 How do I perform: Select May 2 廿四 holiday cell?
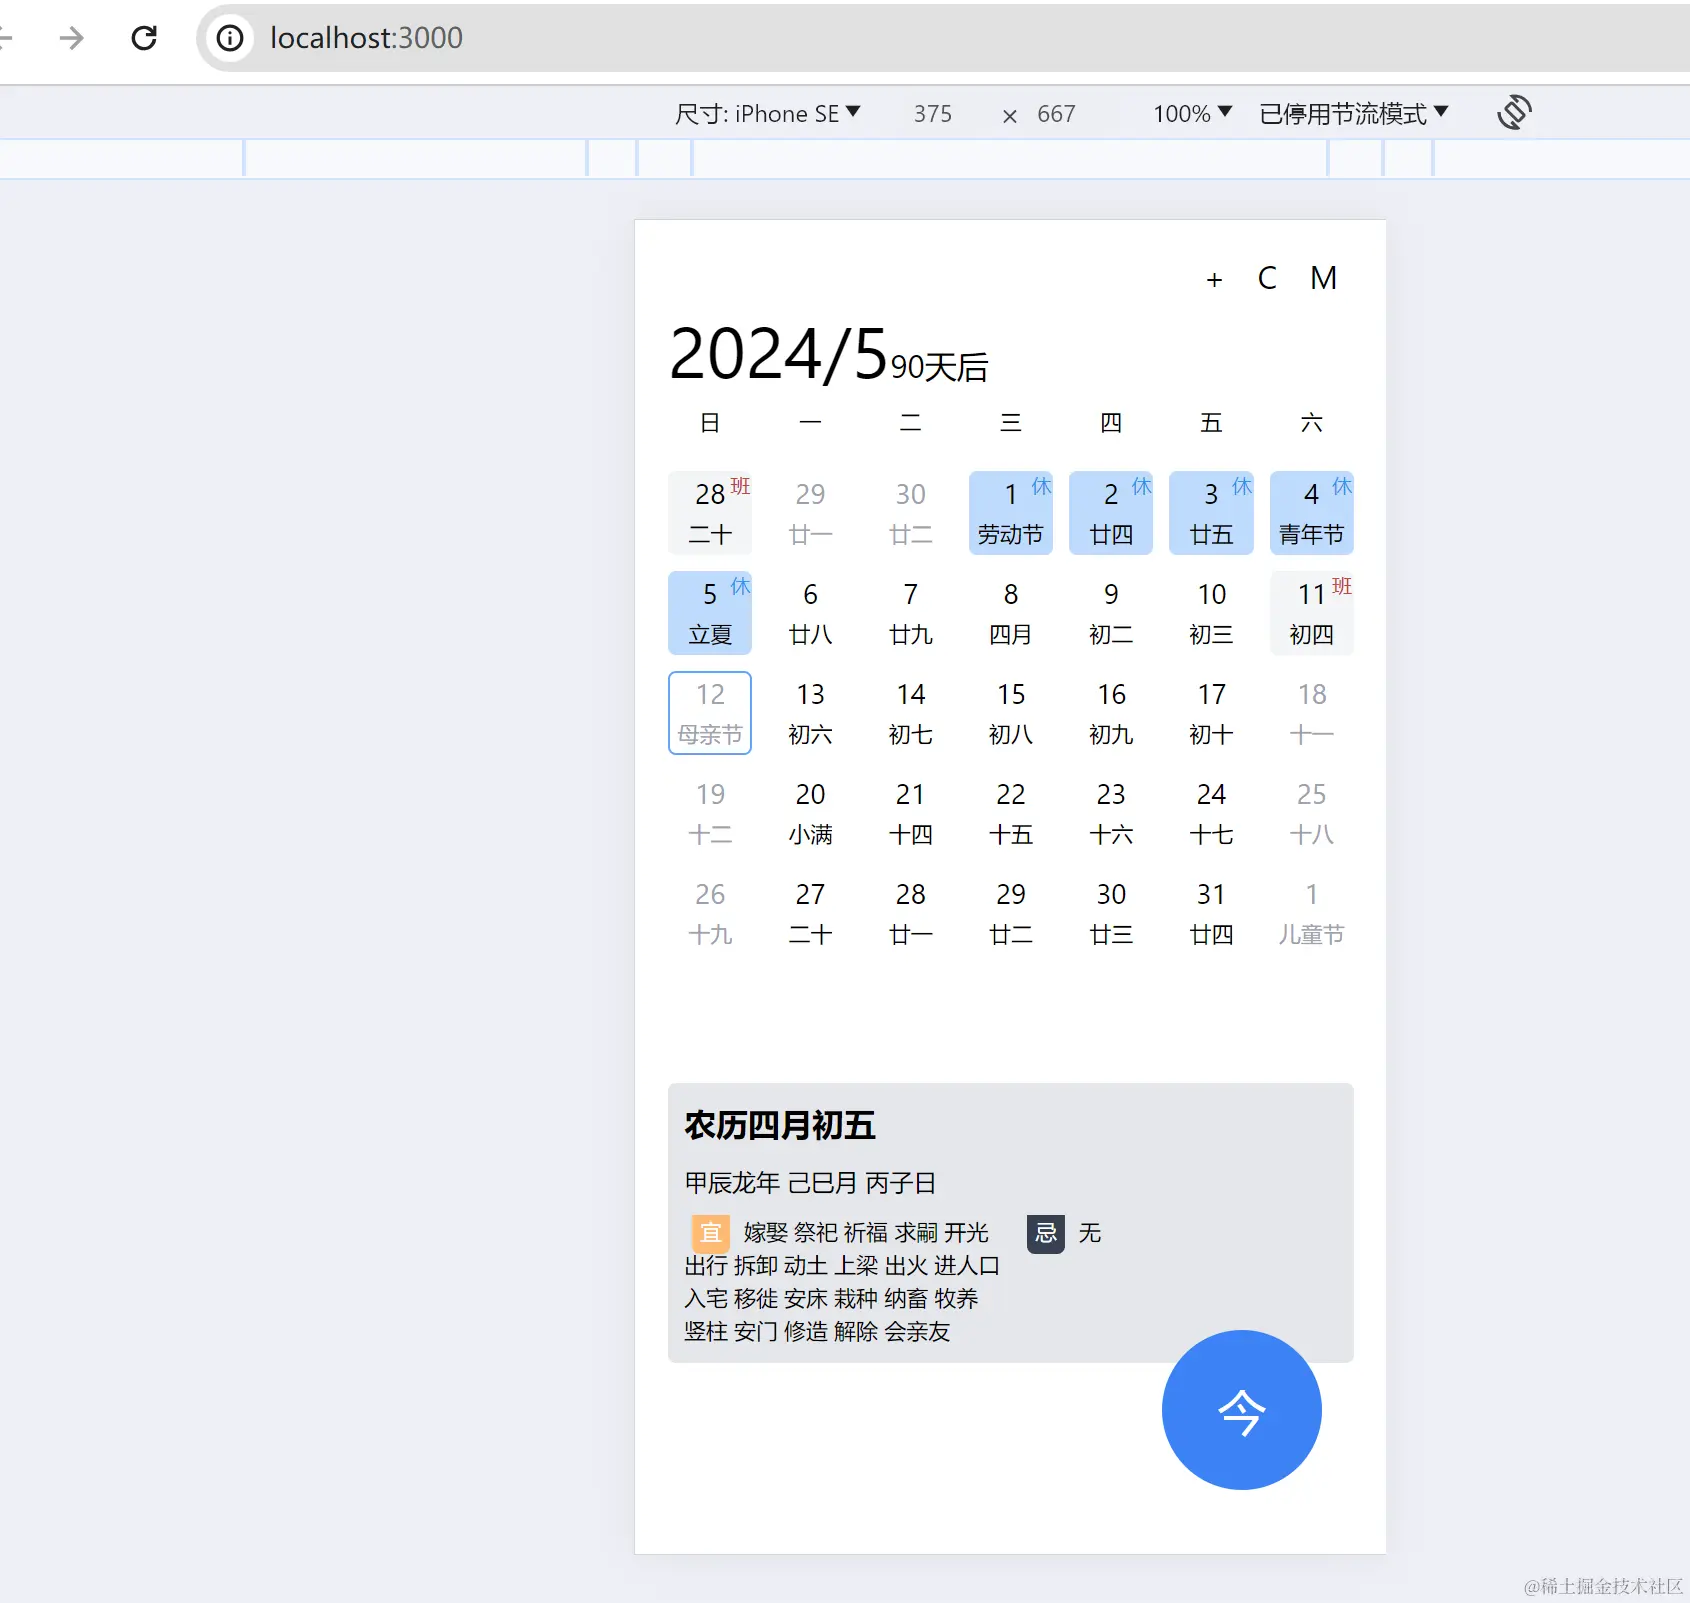click(1111, 513)
